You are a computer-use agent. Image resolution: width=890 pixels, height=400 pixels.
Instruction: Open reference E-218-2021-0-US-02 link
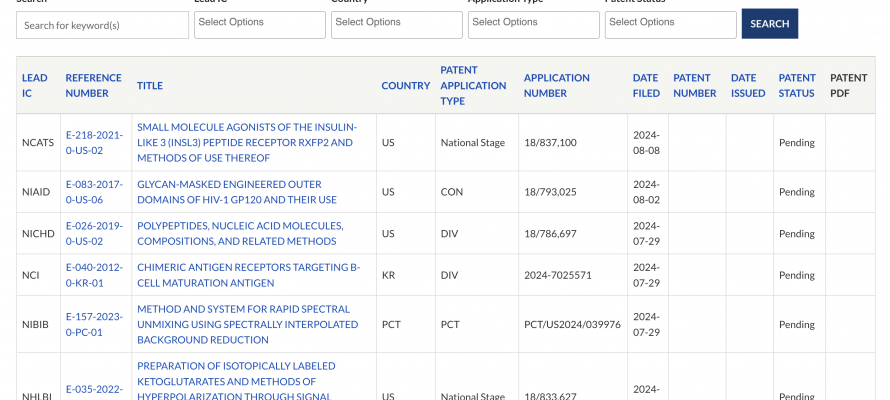coord(93,143)
